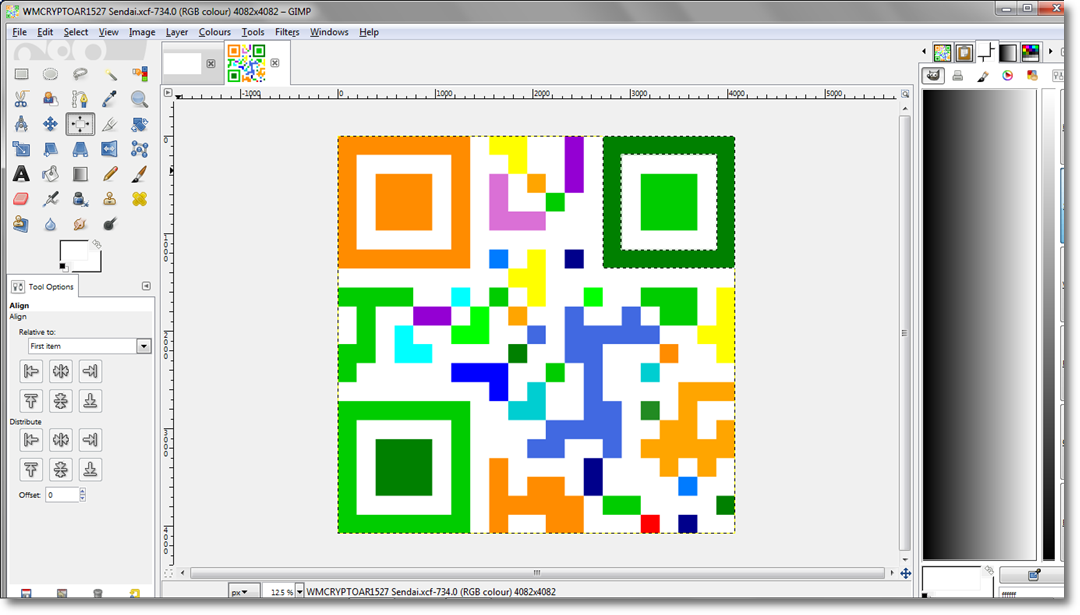Viewport: 1080px width, 615px height.
Task: Select the Perspective tool
Action: [80, 149]
